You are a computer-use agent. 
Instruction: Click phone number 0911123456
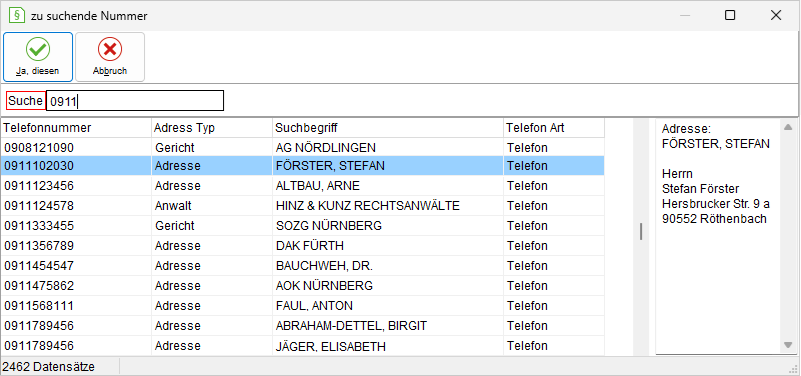coord(39,185)
